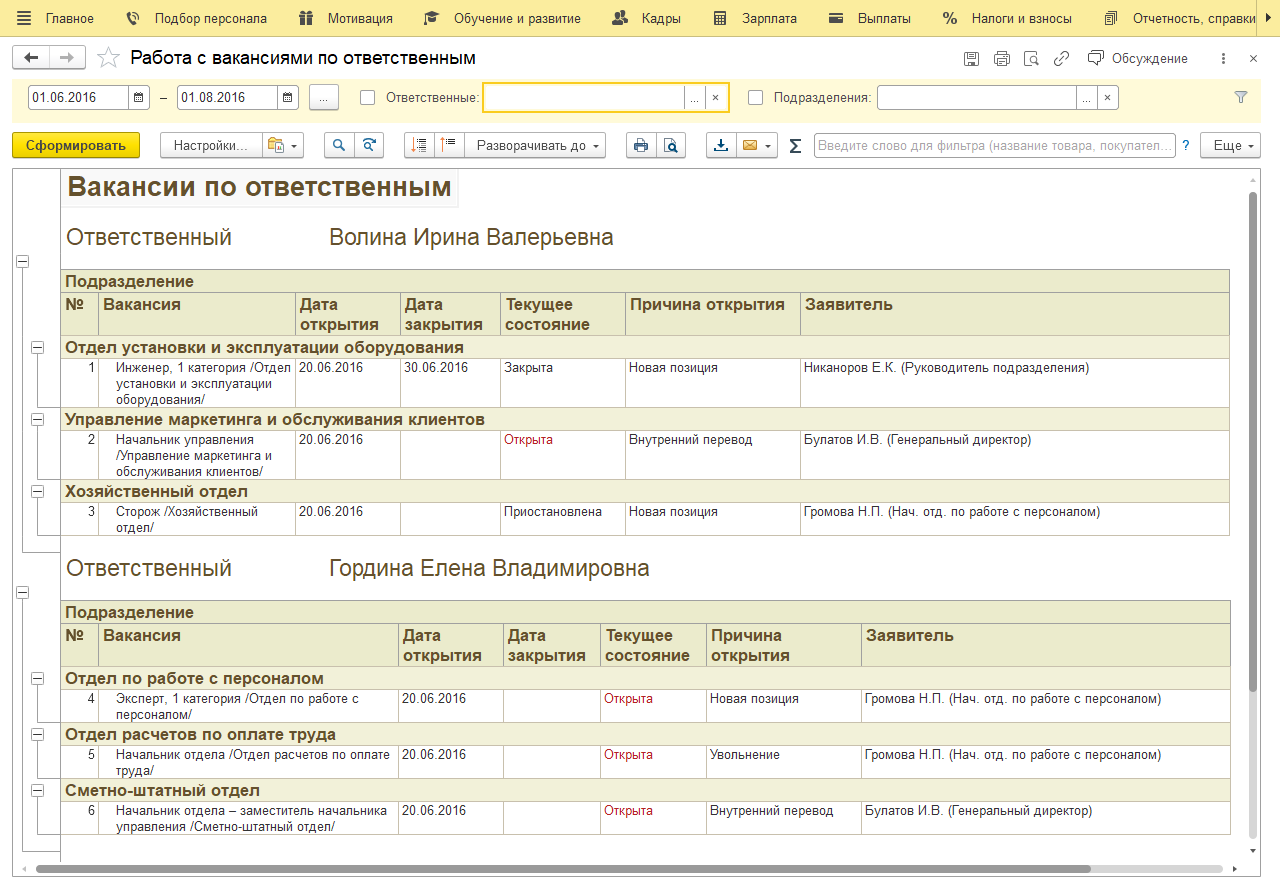Click the filter word search input field

point(995,146)
